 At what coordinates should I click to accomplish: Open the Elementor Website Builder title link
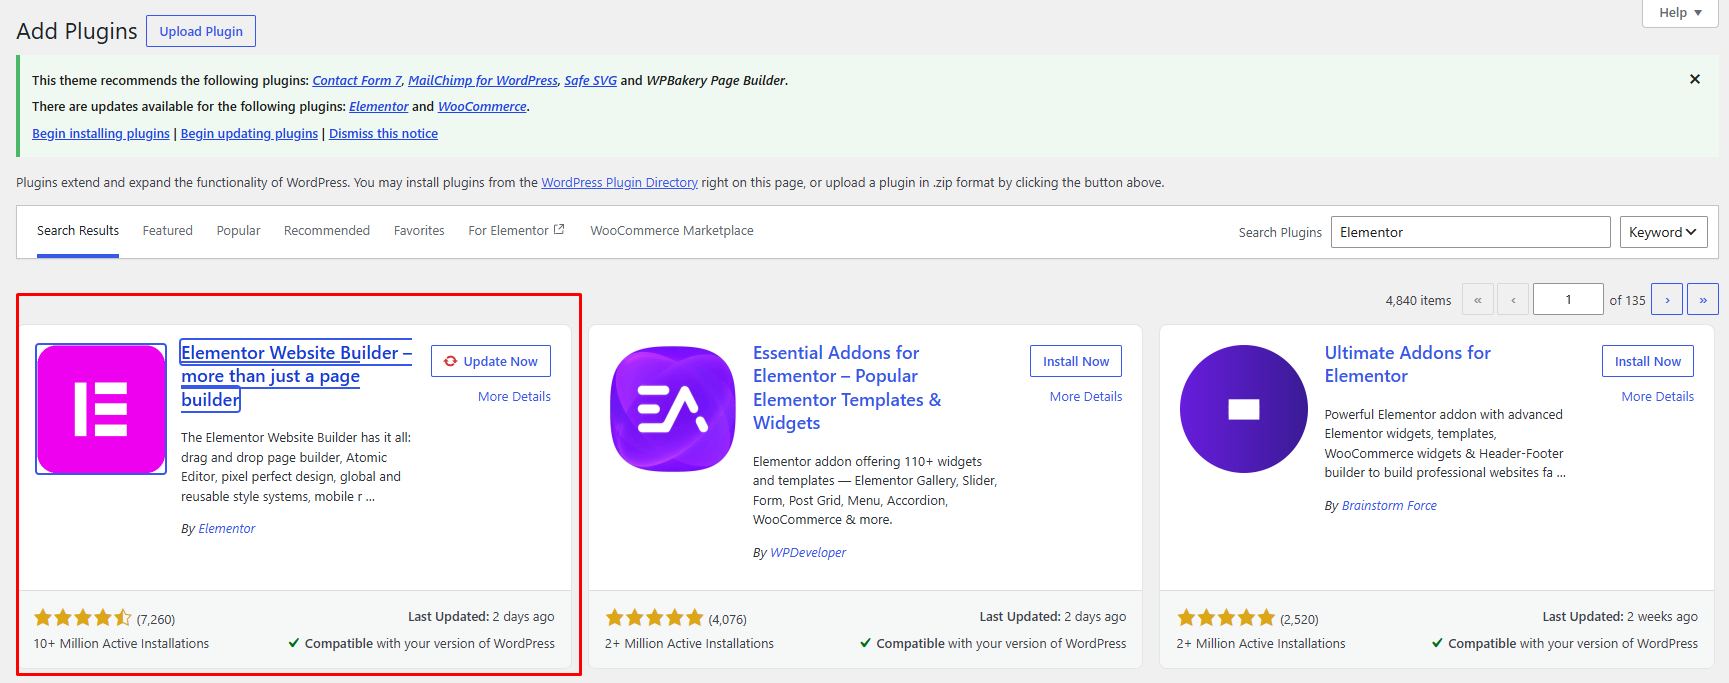tap(296, 376)
